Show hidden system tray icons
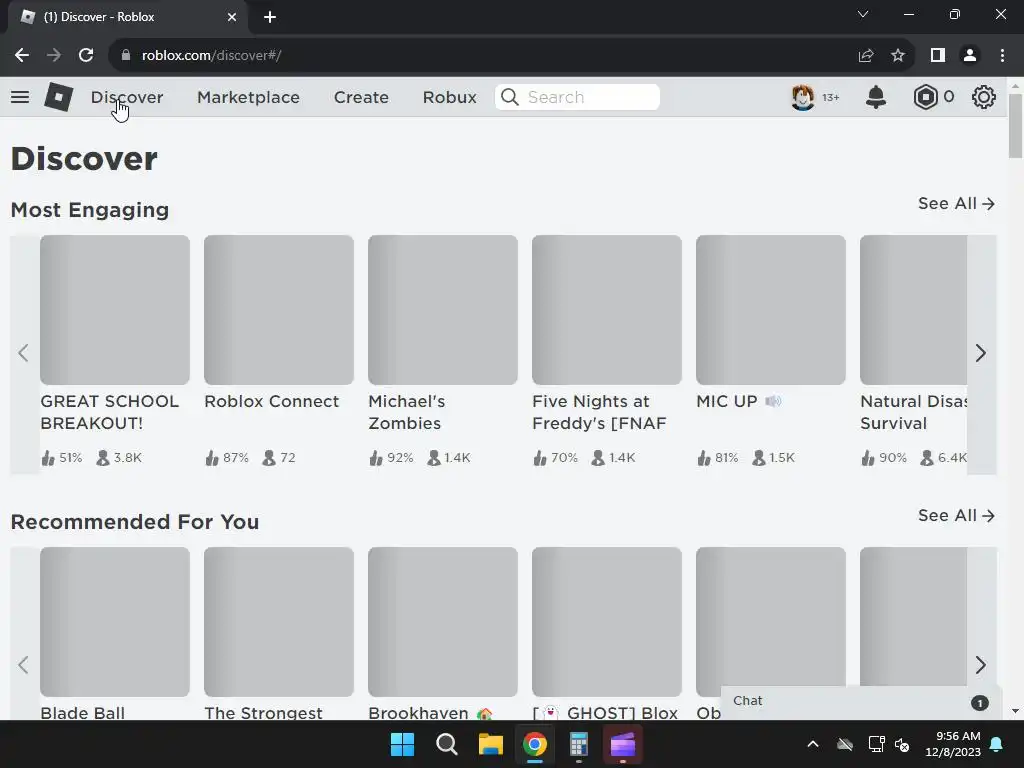This screenshot has width=1024, height=768. [x=813, y=744]
